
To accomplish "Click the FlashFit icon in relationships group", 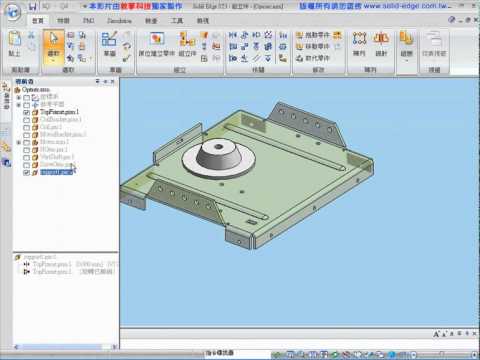I will (x=233, y=35).
